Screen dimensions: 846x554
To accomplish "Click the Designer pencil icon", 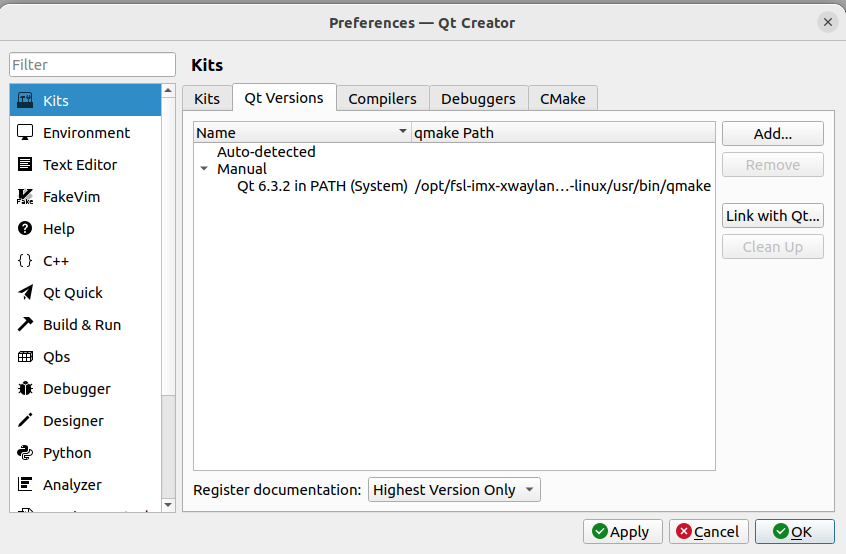I will click(x=25, y=420).
